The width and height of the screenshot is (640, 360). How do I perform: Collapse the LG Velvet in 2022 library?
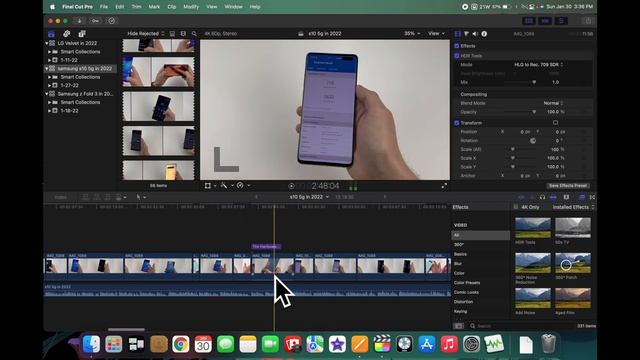(x=47, y=43)
